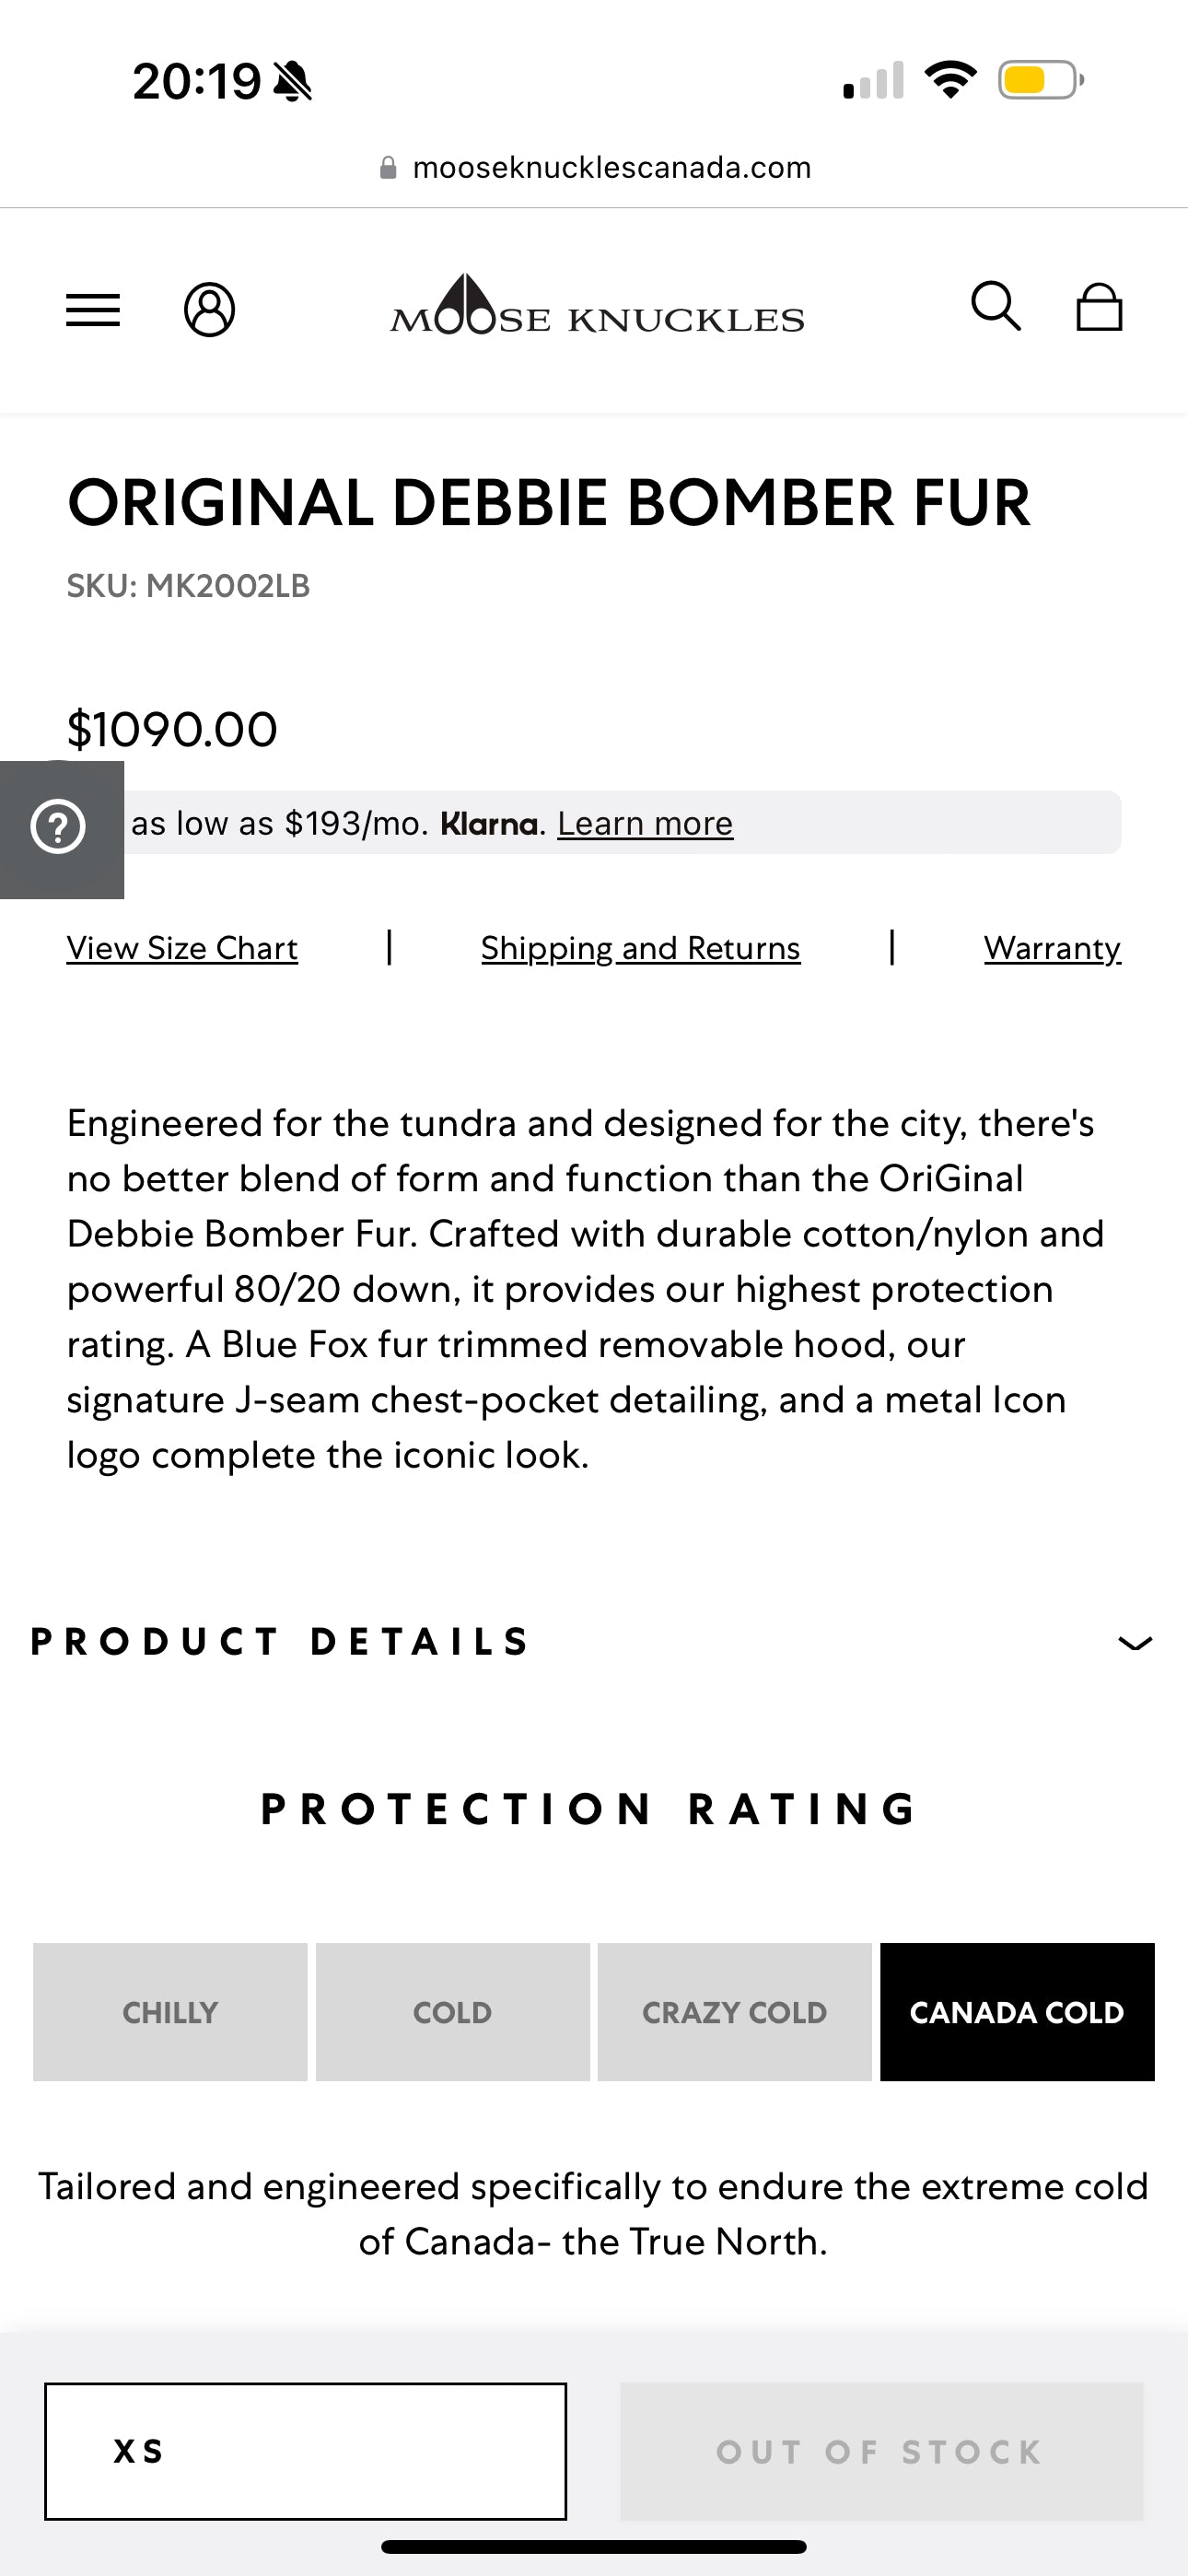Screen dimensions: 1188x2576
Task: Tap the mooseknucklescanada.com address bar
Action: pyautogui.click(x=611, y=168)
